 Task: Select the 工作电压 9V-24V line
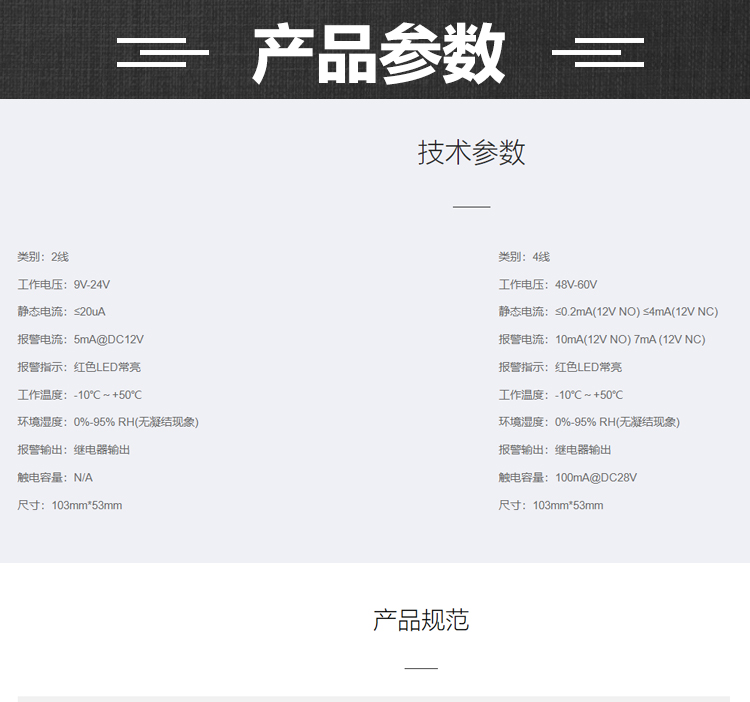tap(64, 285)
